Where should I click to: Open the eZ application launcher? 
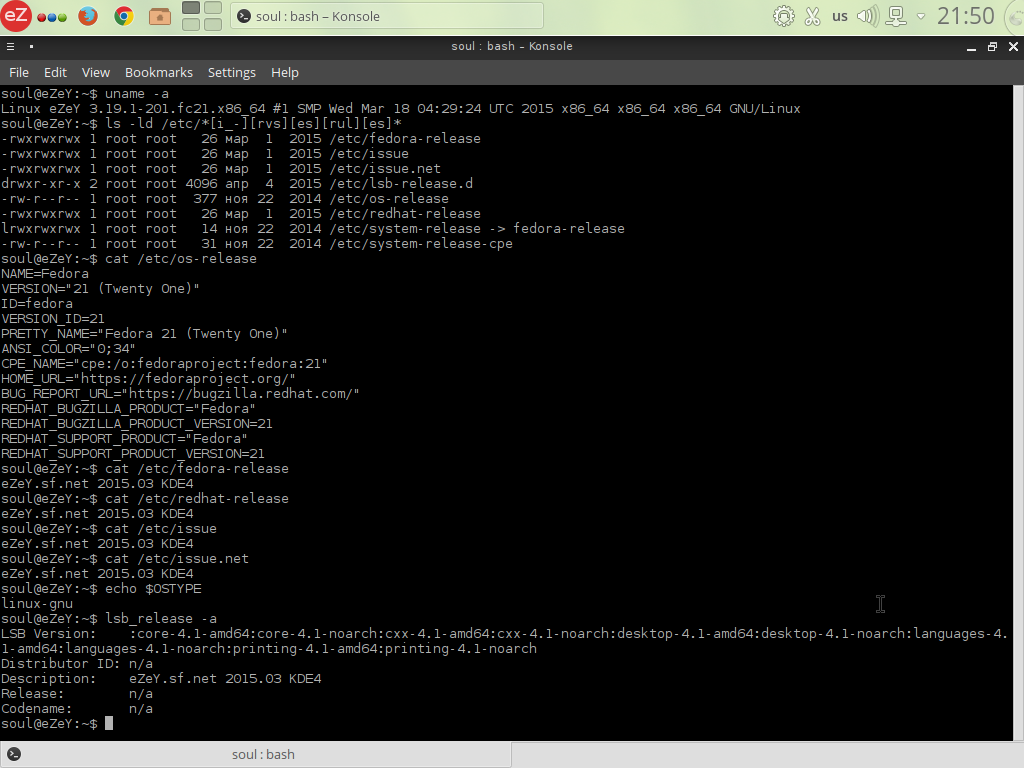(x=16, y=16)
